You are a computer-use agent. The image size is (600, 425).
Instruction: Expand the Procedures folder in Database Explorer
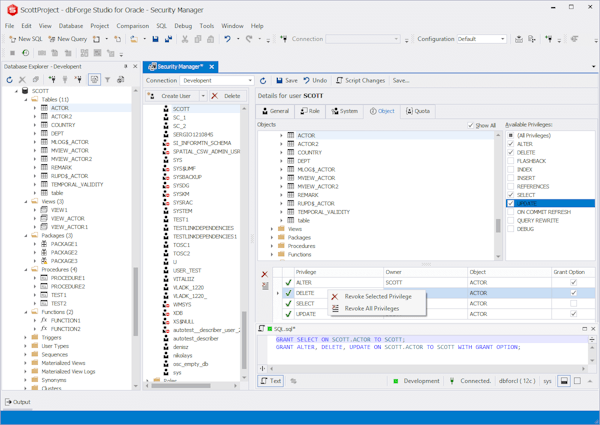24,269
